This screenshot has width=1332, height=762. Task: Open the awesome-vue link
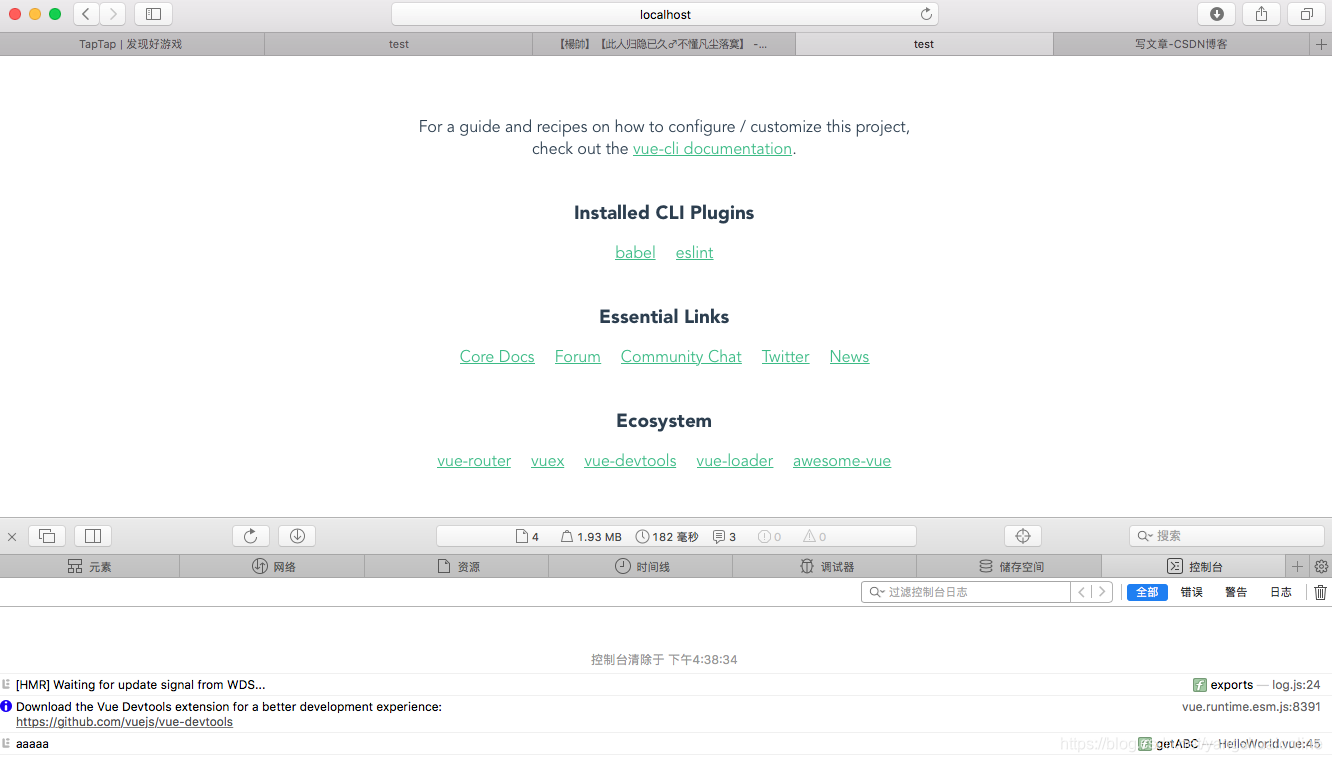[x=842, y=461]
